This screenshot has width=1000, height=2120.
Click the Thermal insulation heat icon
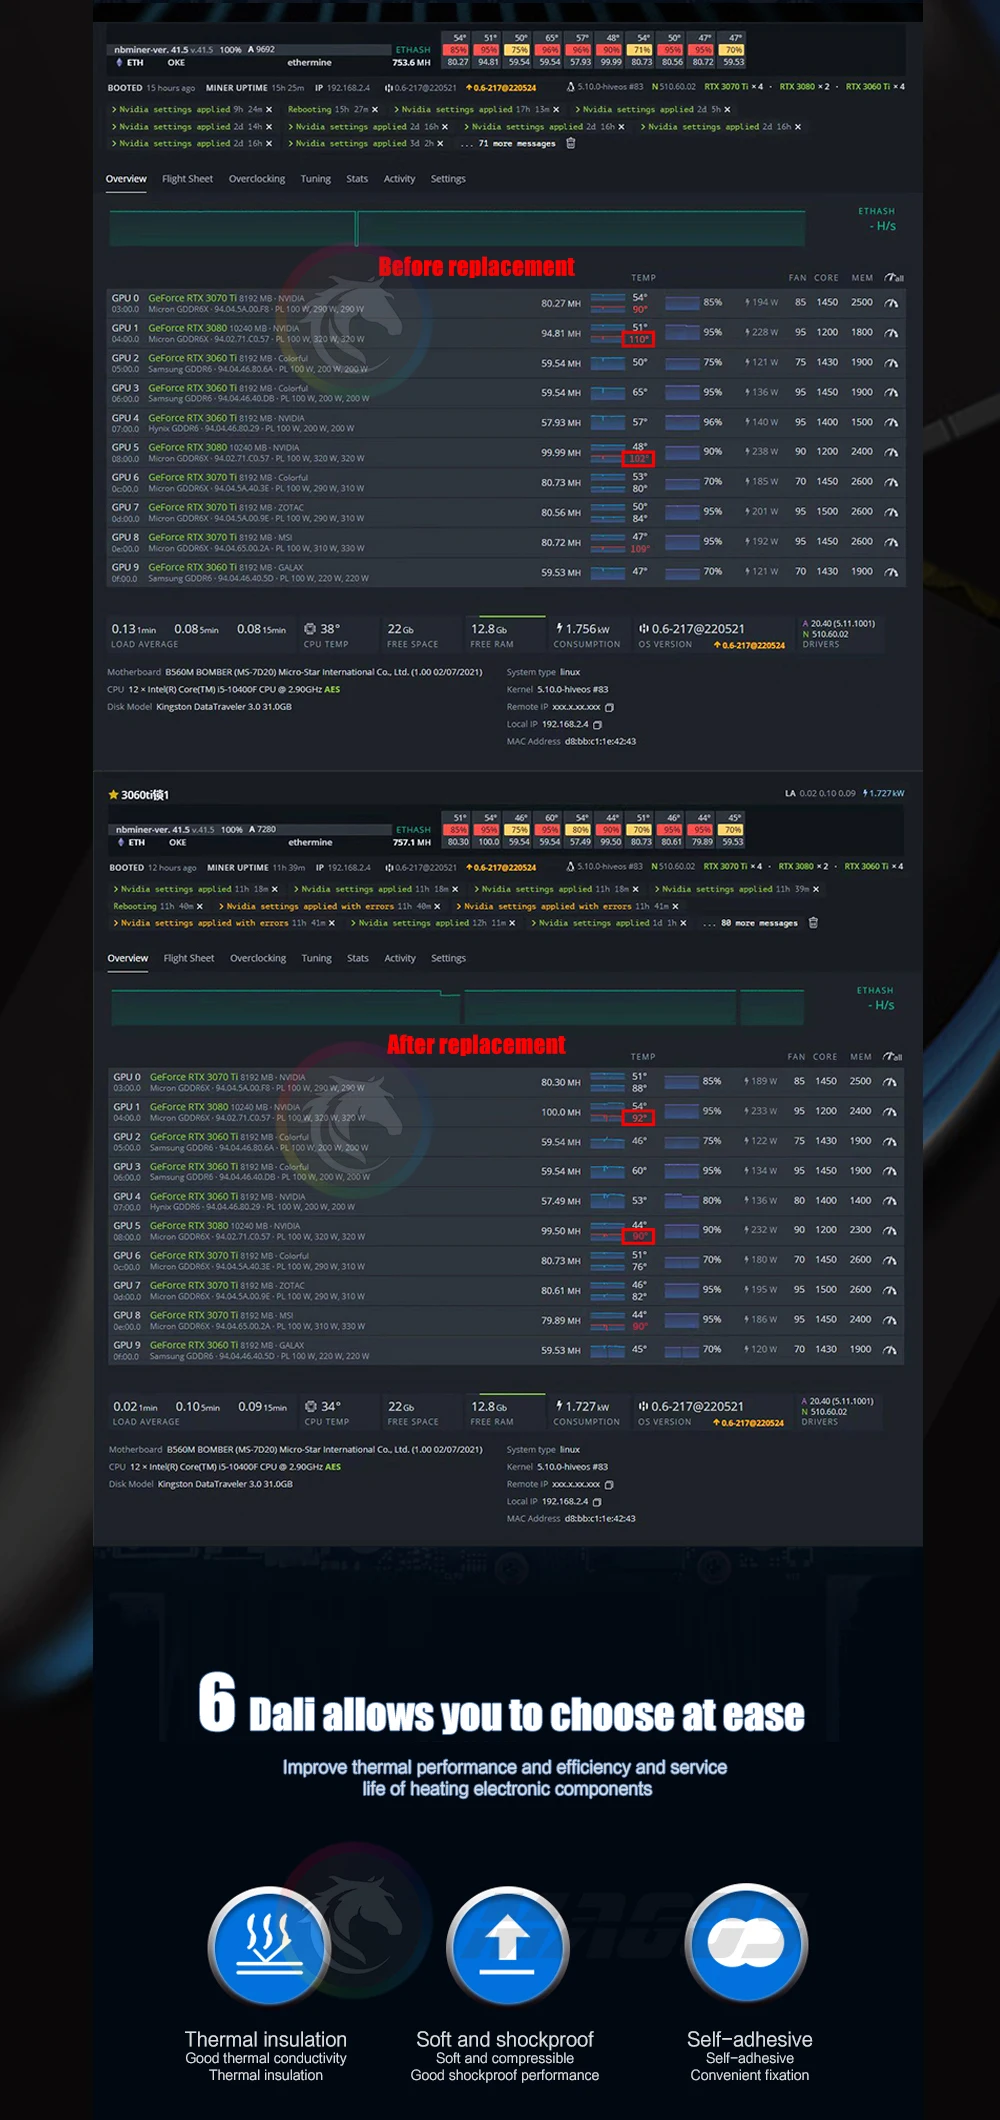tap(268, 1945)
